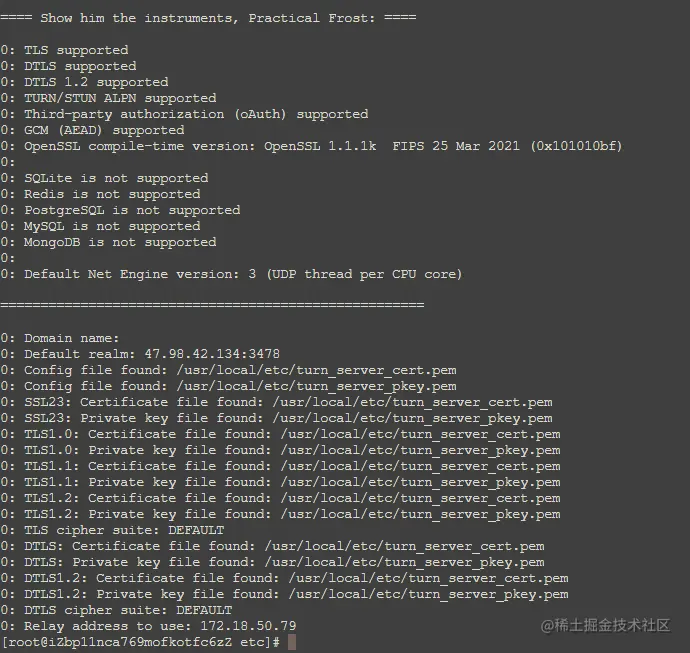Click the root shell prompt text

(141, 642)
